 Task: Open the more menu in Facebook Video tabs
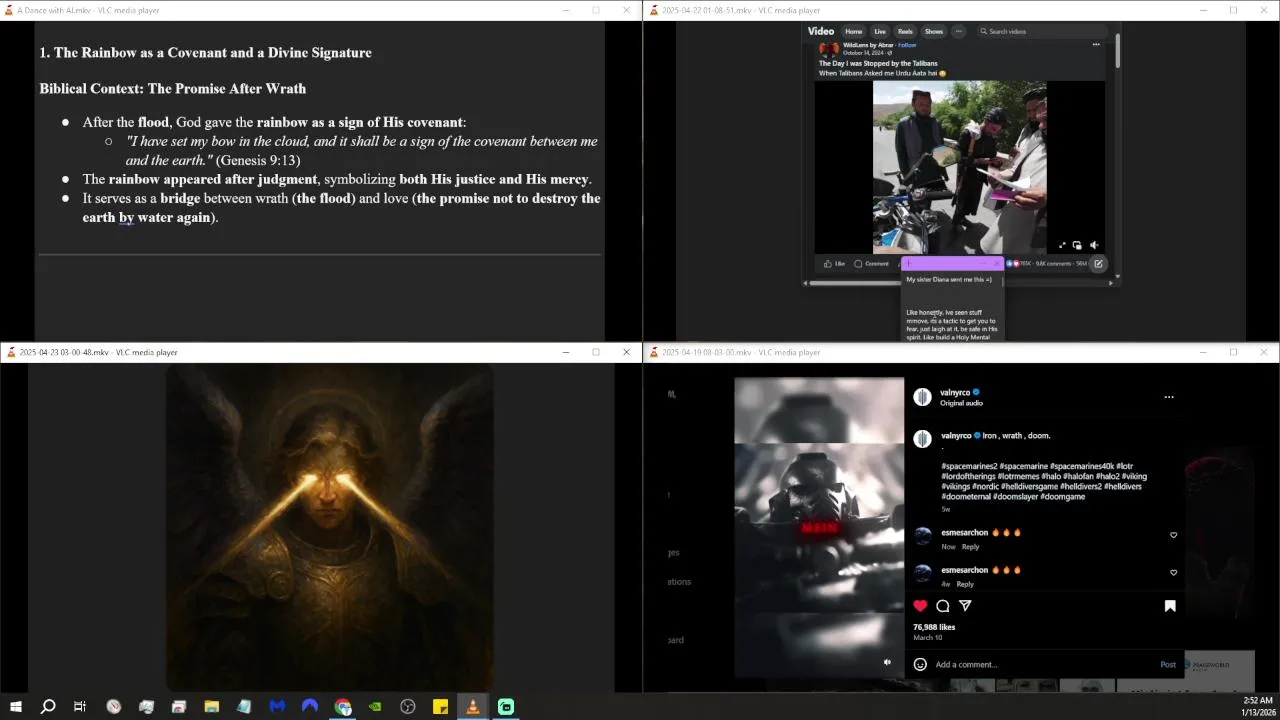(x=958, y=31)
